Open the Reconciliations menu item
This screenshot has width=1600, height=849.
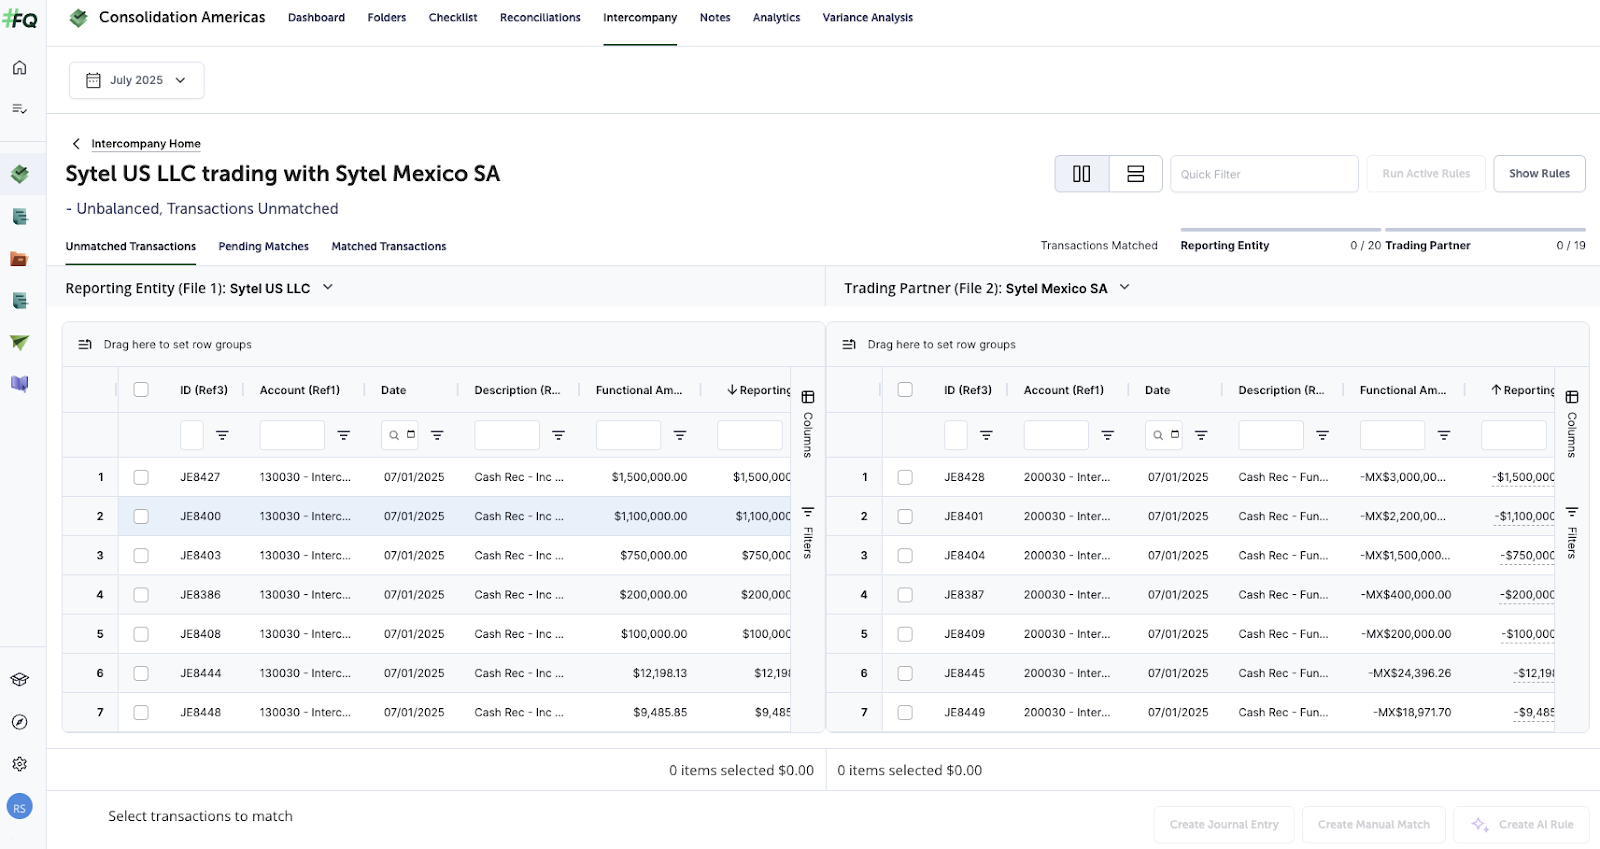tap(540, 18)
